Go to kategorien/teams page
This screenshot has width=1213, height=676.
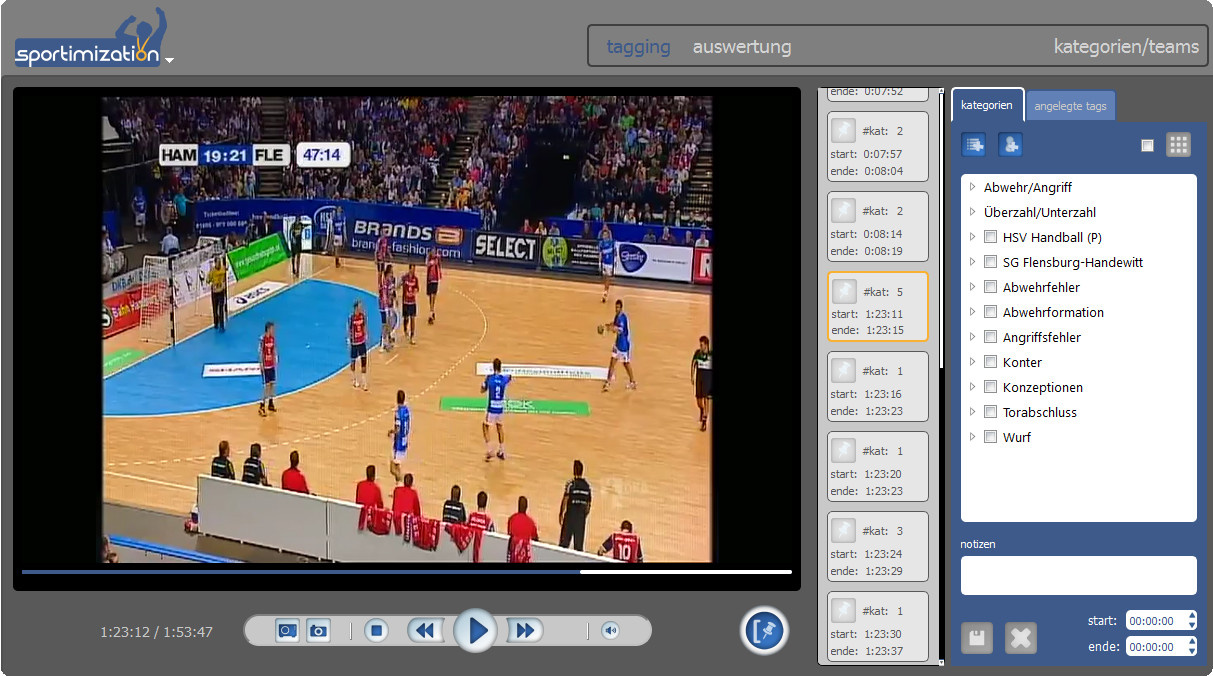(x=1126, y=47)
